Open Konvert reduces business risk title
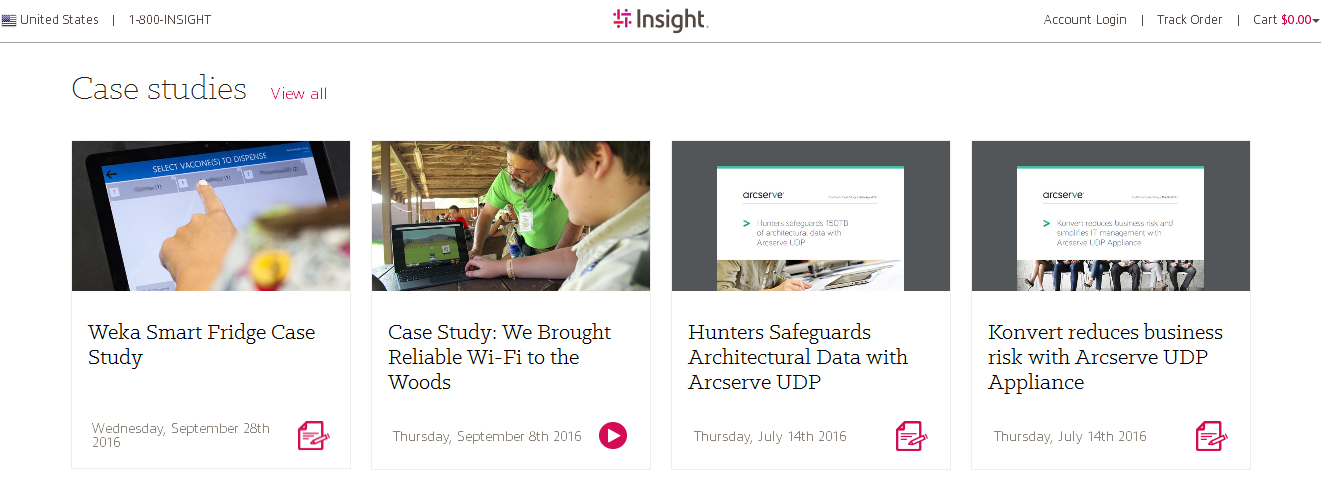Image resolution: width=1321 pixels, height=493 pixels. pos(1105,357)
